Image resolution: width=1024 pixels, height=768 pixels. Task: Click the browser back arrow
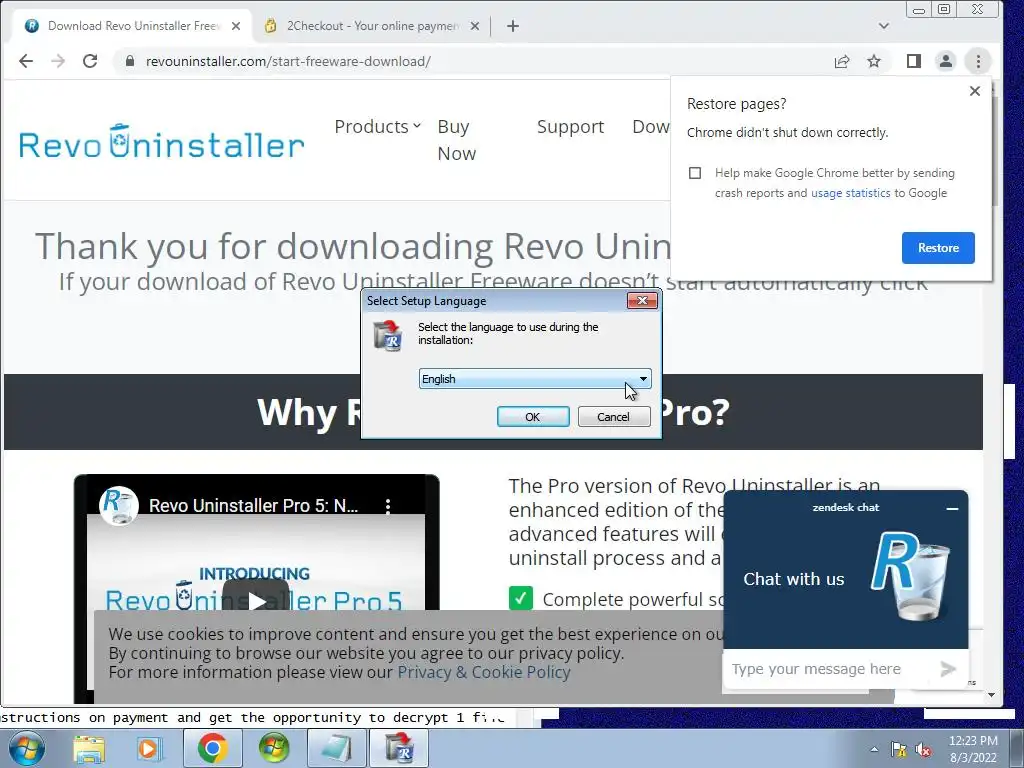(x=25, y=61)
